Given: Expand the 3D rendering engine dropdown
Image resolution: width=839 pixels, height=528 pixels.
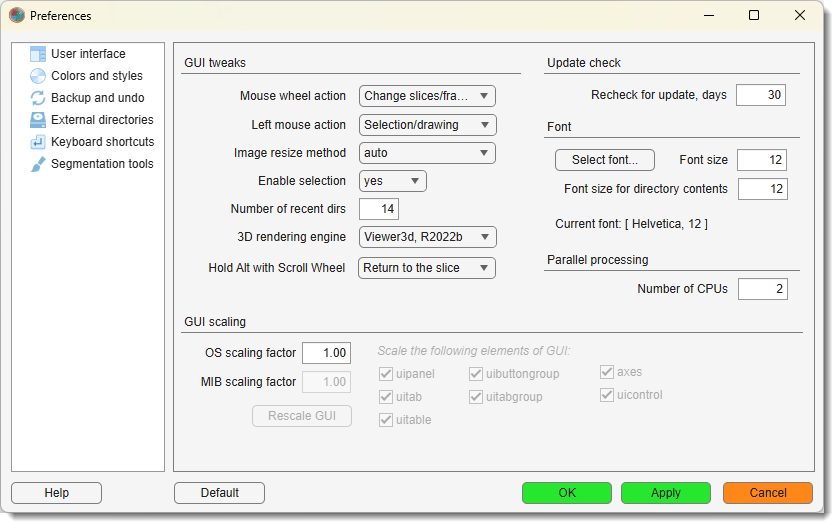Looking at the screenshot, I should (x=428, y=237).
